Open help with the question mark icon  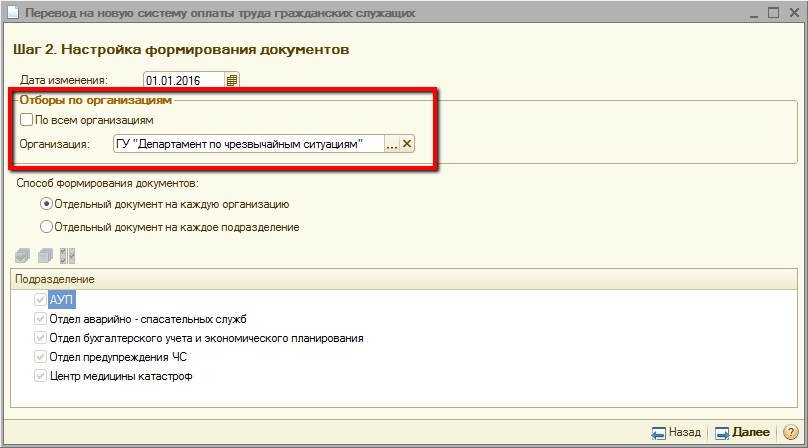coord(789,433)
